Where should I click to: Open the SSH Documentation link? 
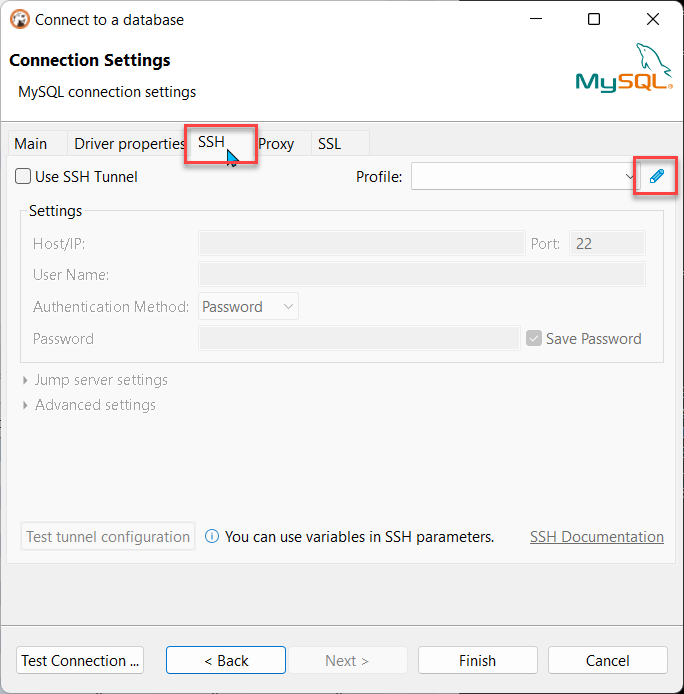[596, 537]
